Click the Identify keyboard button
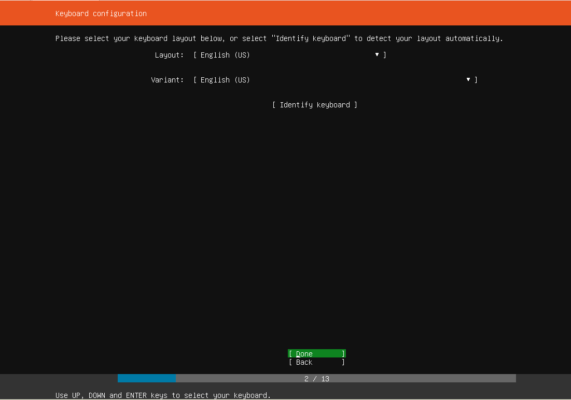The width and height of the screenshot is (571, 400). click(x=315, y=105)
